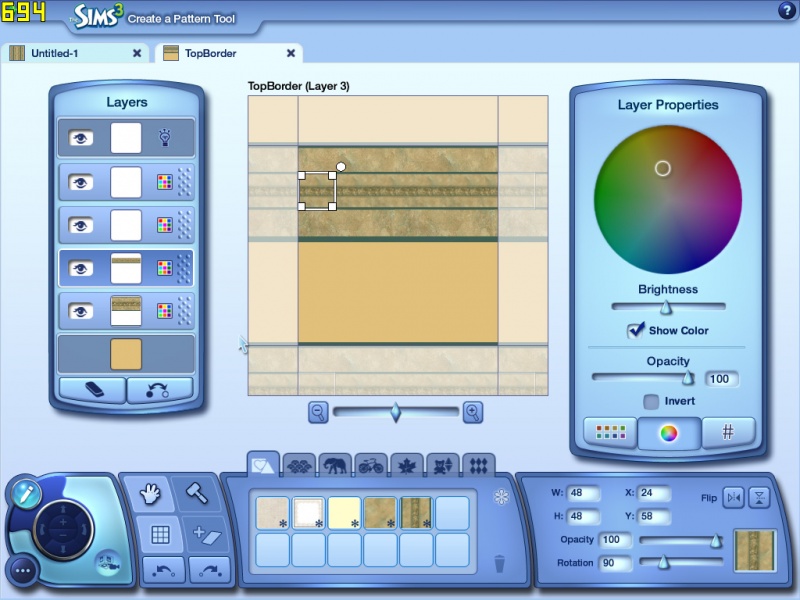Screen dimensions: 800x600
Task: Hide the top layer with its eye icon
Action: (81, 138)
